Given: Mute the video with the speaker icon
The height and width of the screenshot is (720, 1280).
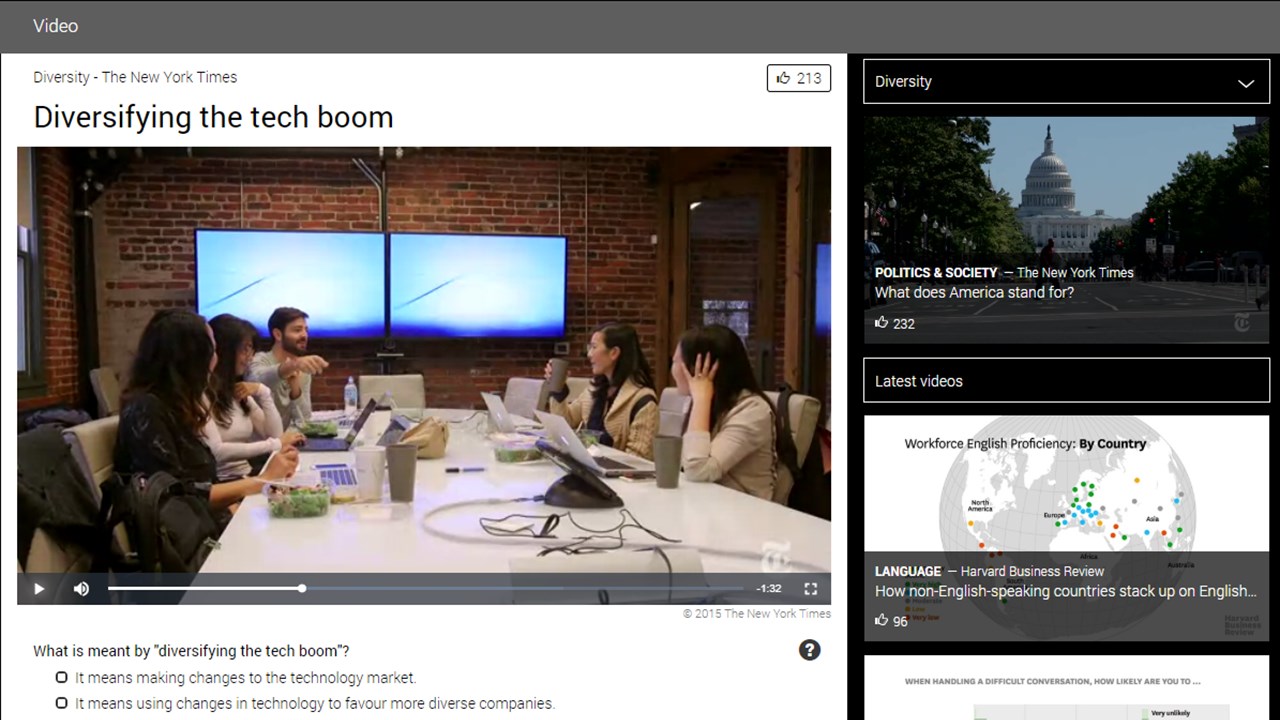Looking at the screenshot, I should click(x=82, y=589).
